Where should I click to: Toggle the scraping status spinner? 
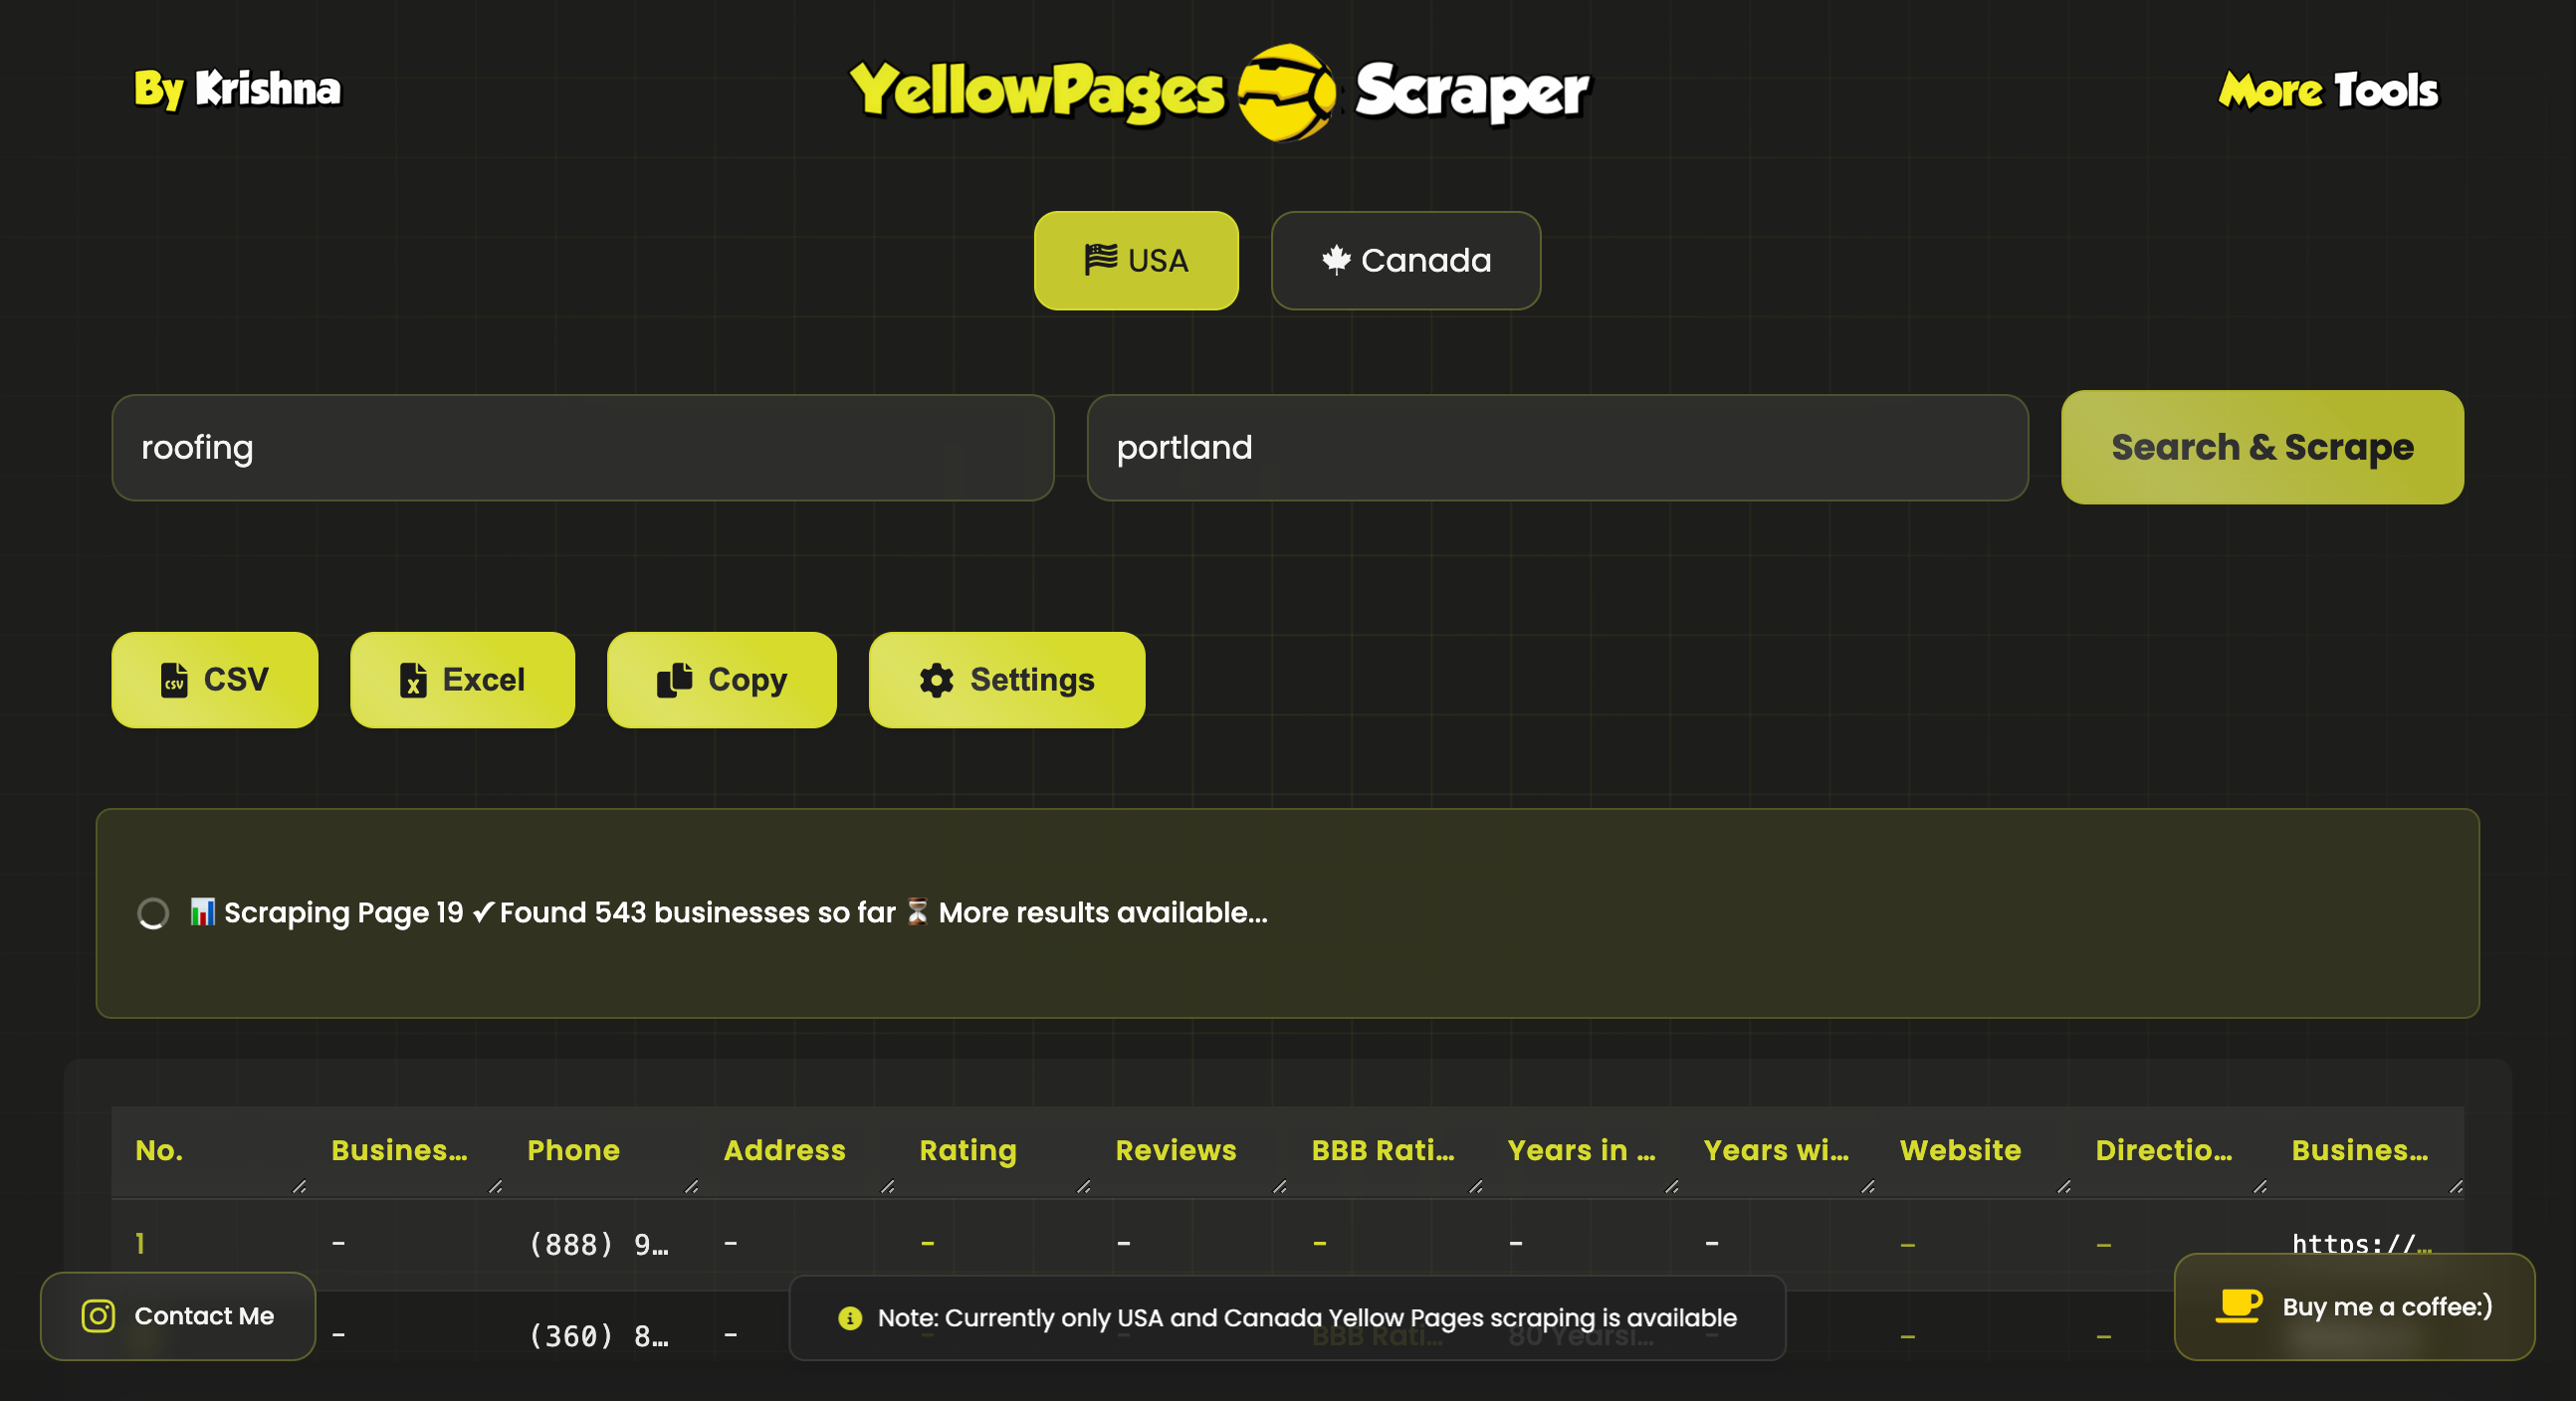[x=150, y=912]
